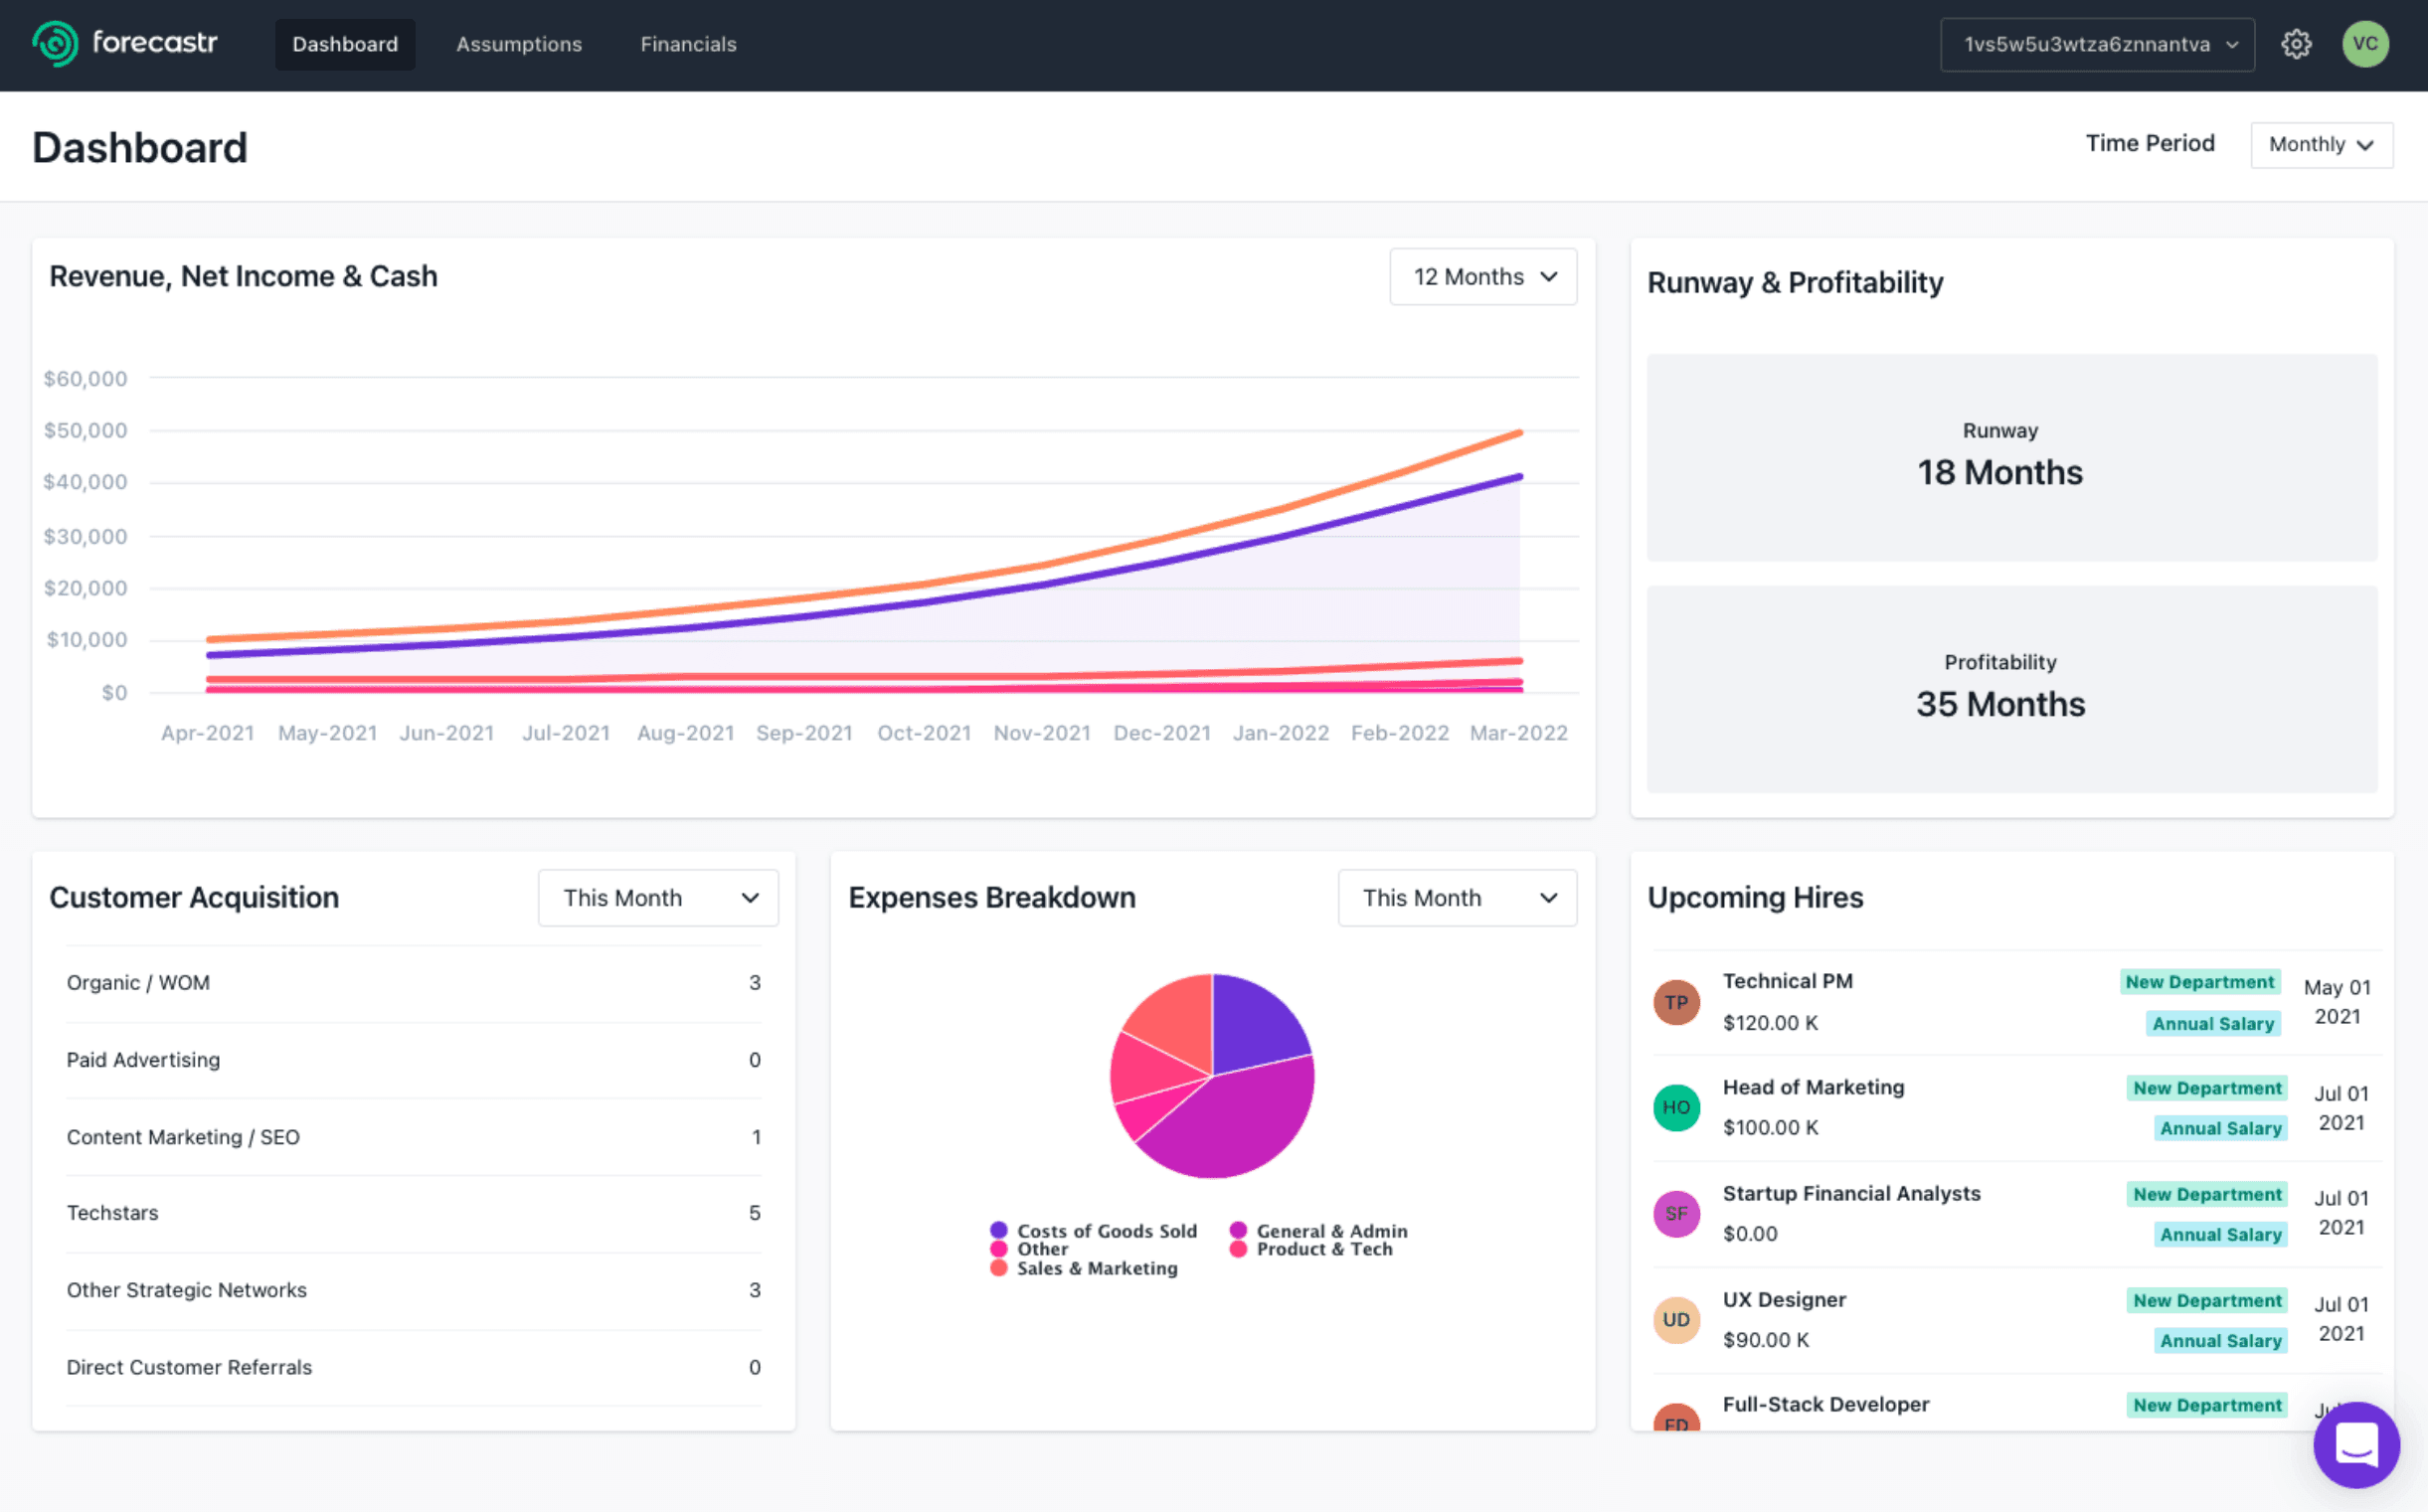Click the HO avatar for Head of Marketing
This screenshot has height=1512, width=2428.
click(x=1676, y=1108)
